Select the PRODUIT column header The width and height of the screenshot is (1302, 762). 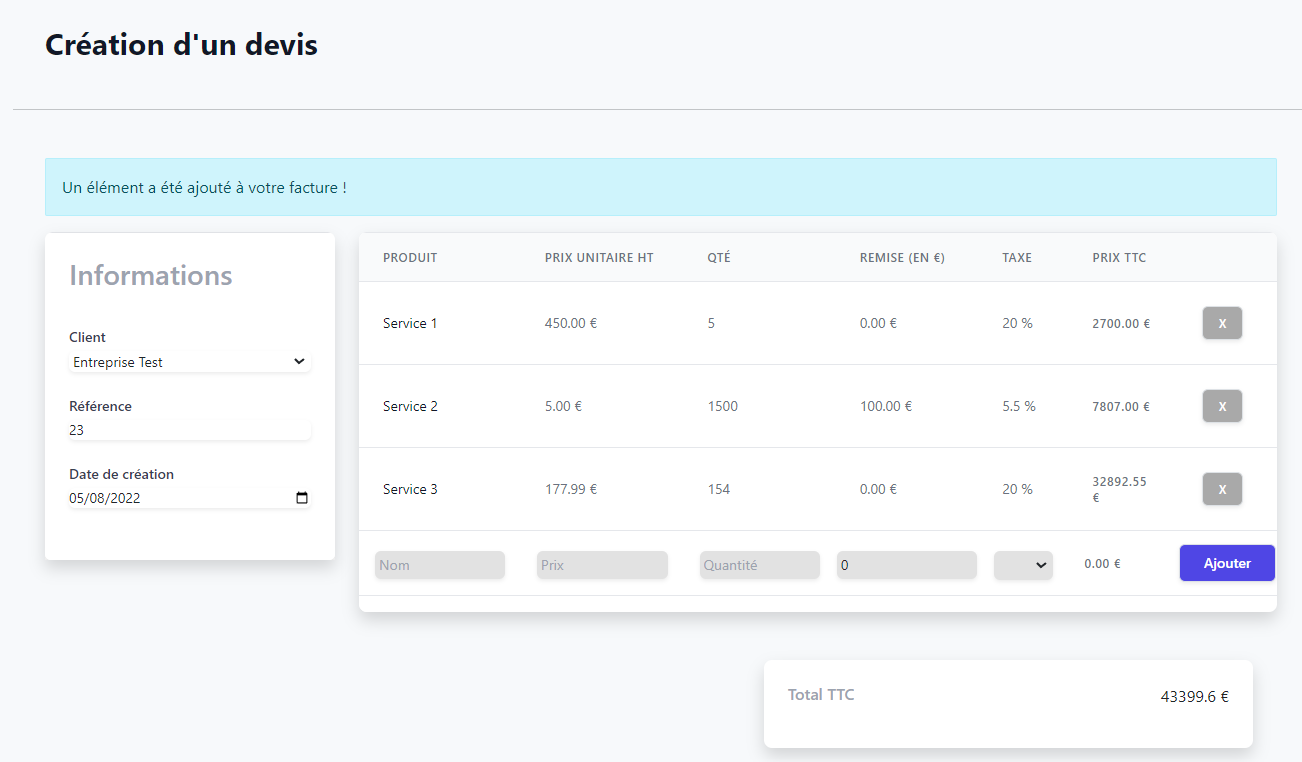(x=409, y=257)
